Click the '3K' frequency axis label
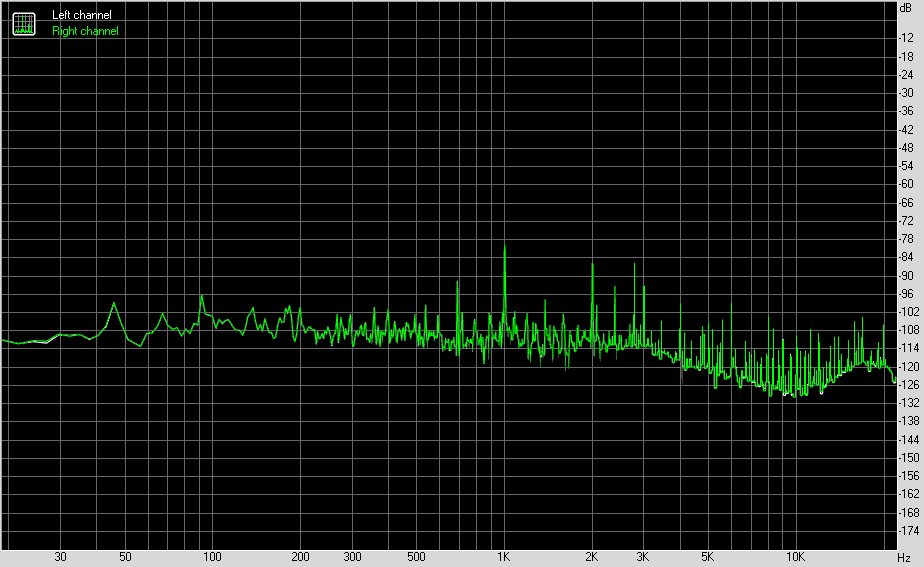The width and height of the screenshot is (924, 567). [642, 557]
